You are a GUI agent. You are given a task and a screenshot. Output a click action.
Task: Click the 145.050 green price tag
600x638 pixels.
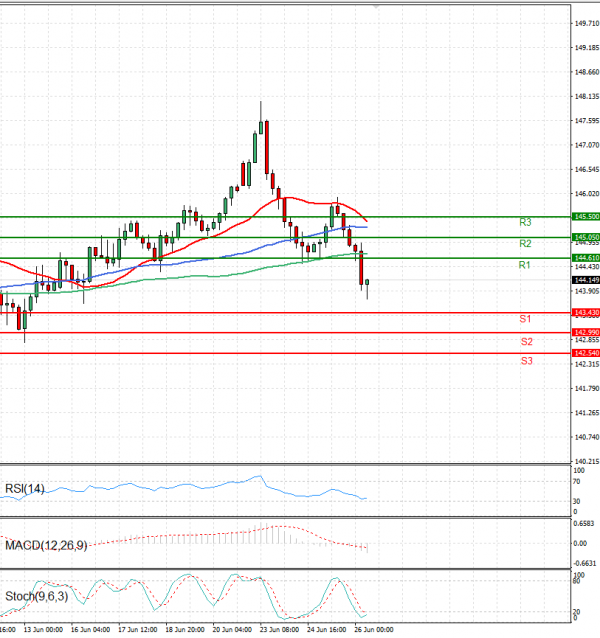click(x=585, y=237)
